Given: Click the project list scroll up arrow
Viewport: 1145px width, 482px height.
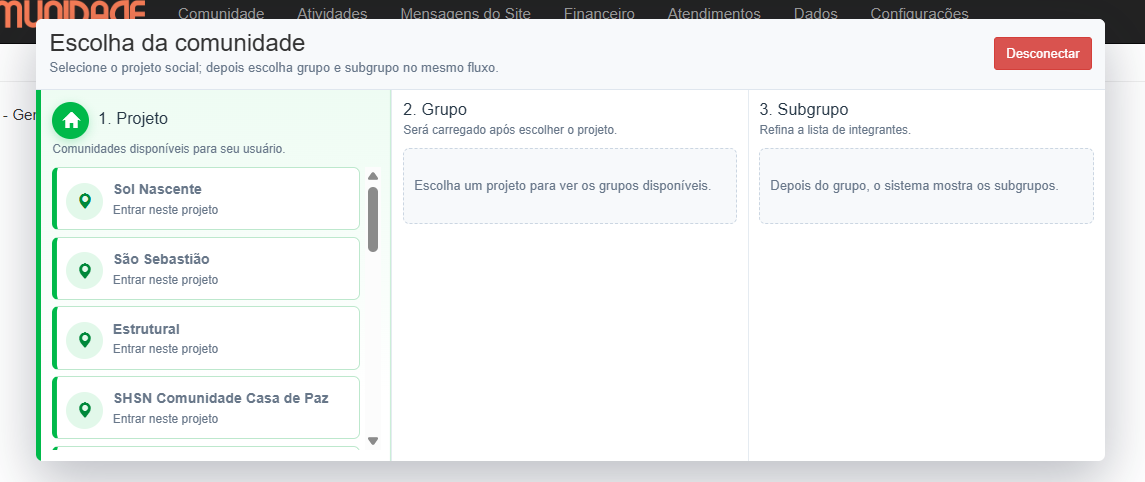Looking at the screenshot, I should click(373, 176).
